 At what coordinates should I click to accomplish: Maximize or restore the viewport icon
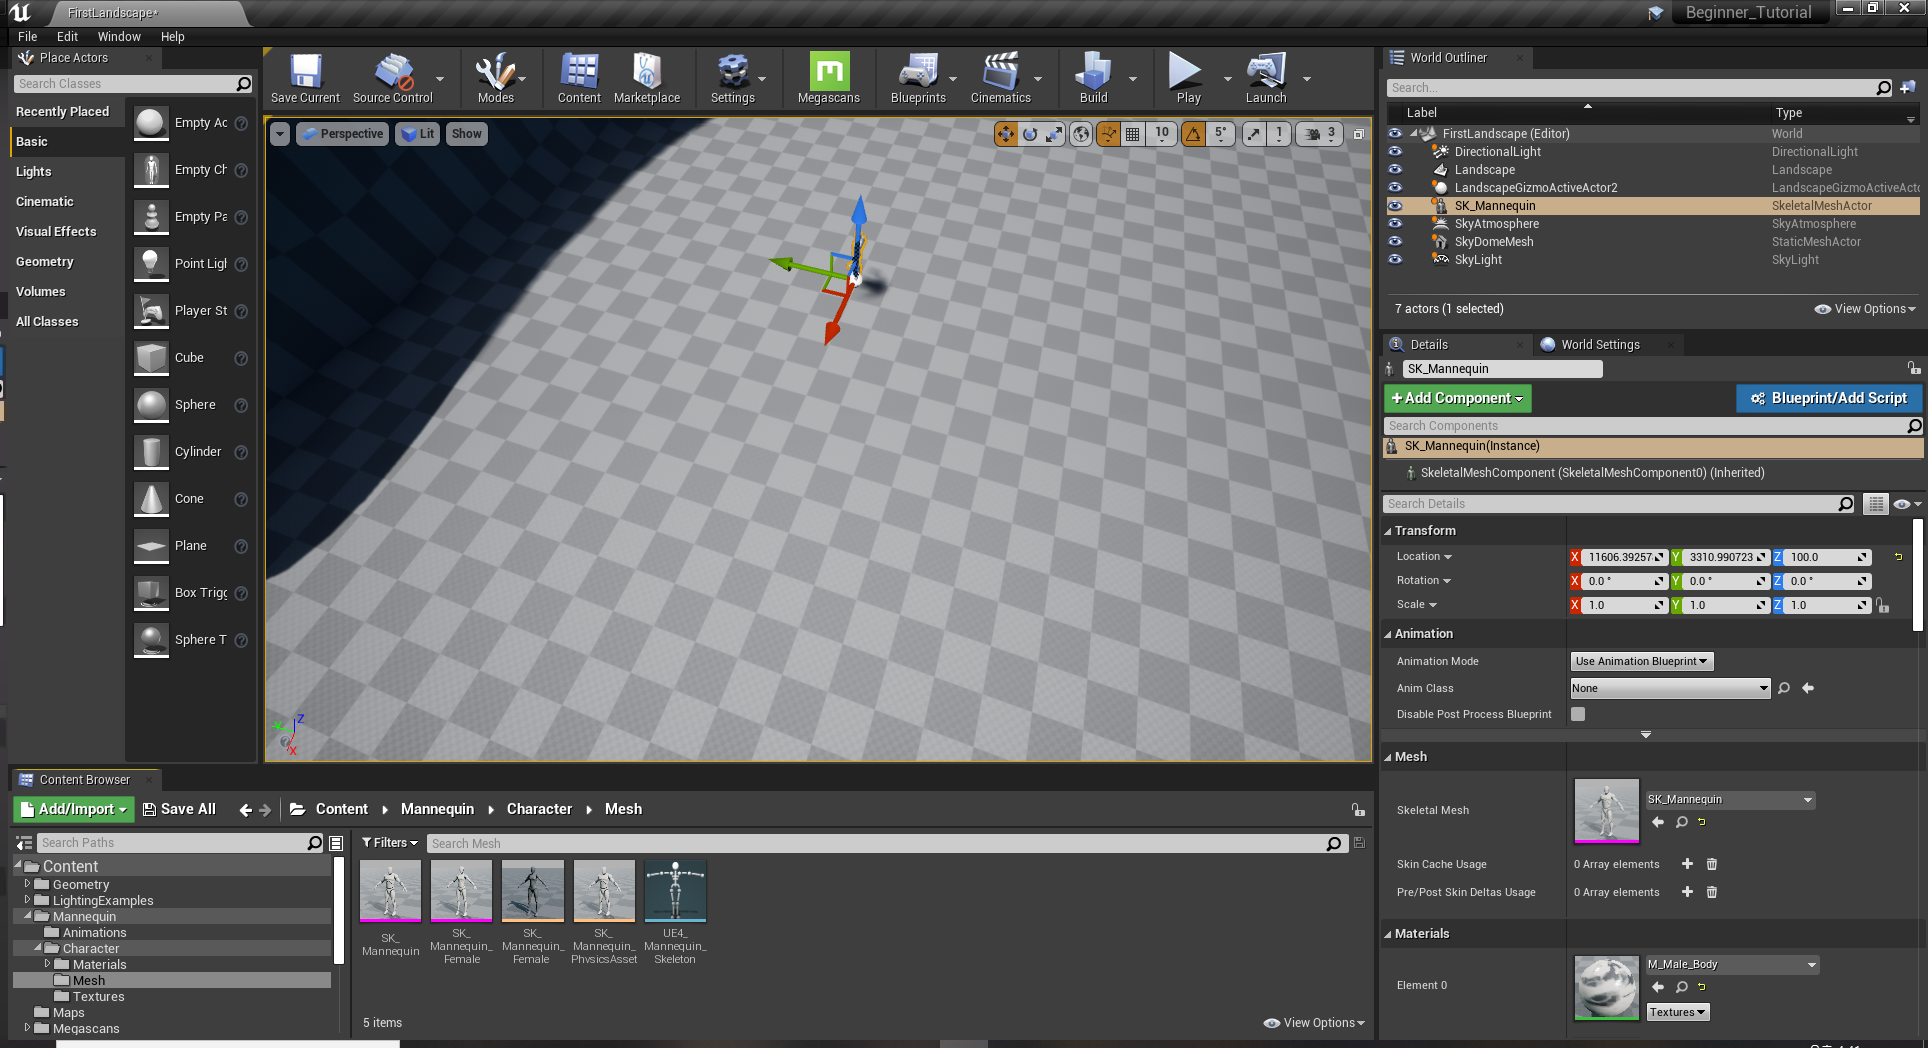[1358, 134]
